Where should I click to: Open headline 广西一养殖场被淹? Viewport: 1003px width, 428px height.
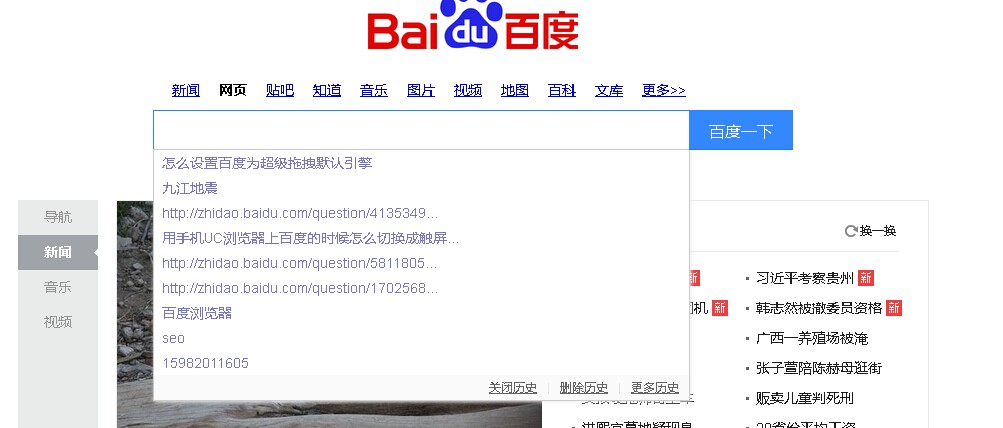coord(812,338)
